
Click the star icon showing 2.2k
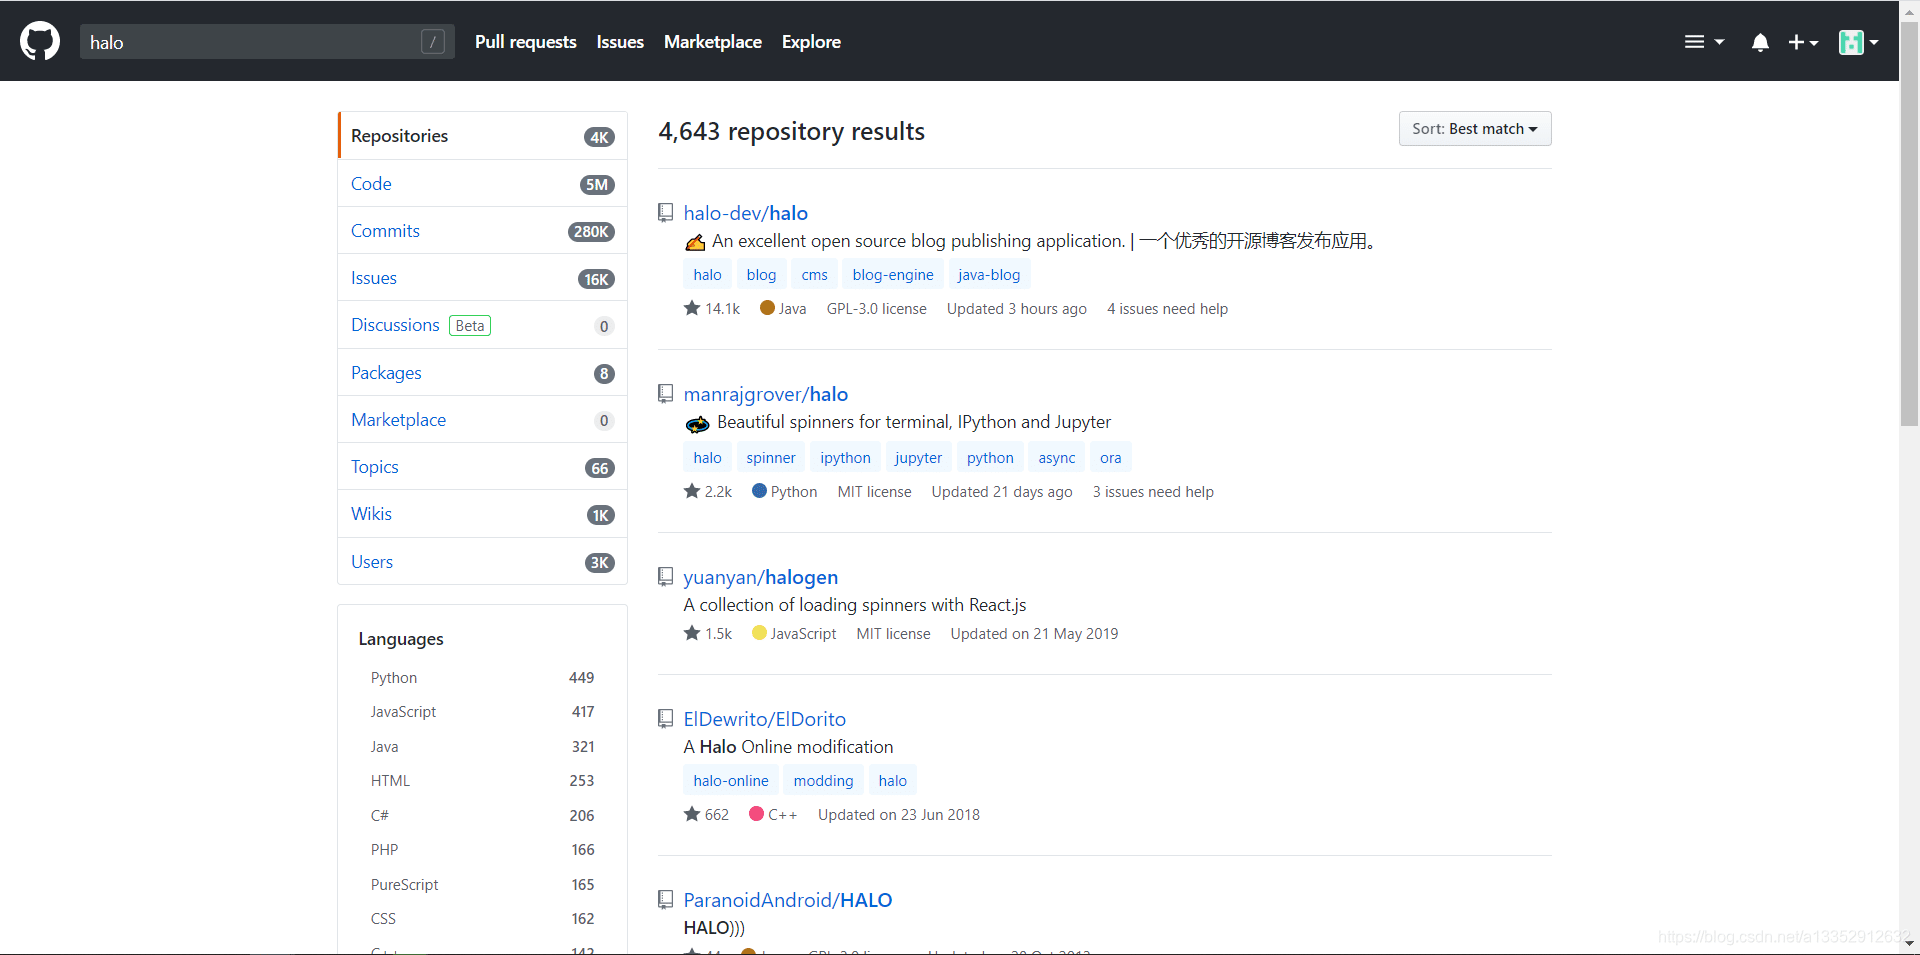click(692, 491)
